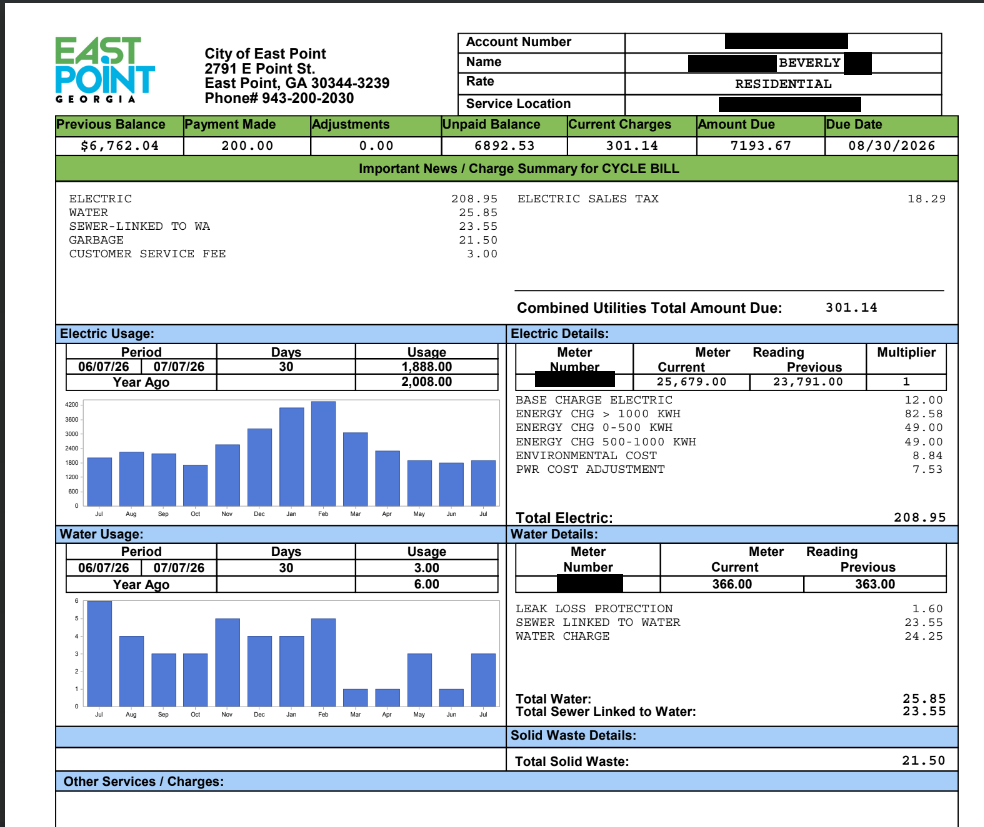
Task: Click the February bar in electric usage chart
Action: click(x=323, y=453)
